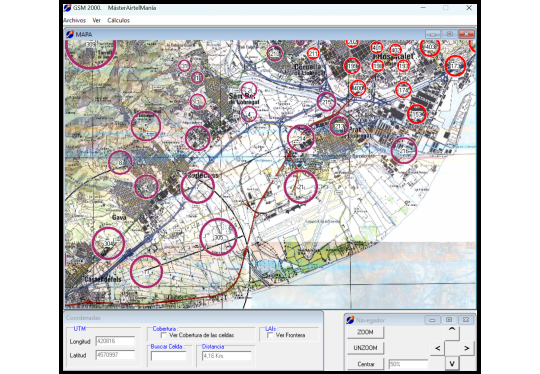This screenshot has width=540, height=374.
Task: Select cell marker 5 on the map
Action: click(146, 126)
